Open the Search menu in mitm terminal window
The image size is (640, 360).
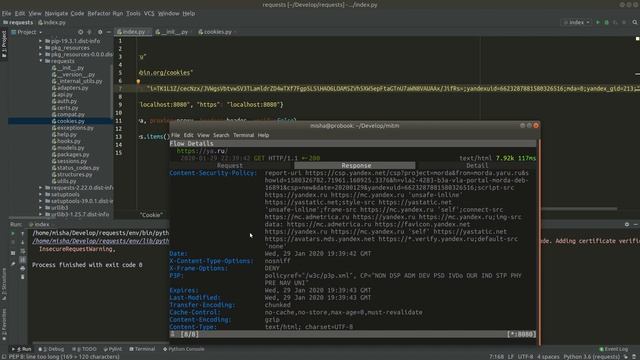click(x=221, y=135)
